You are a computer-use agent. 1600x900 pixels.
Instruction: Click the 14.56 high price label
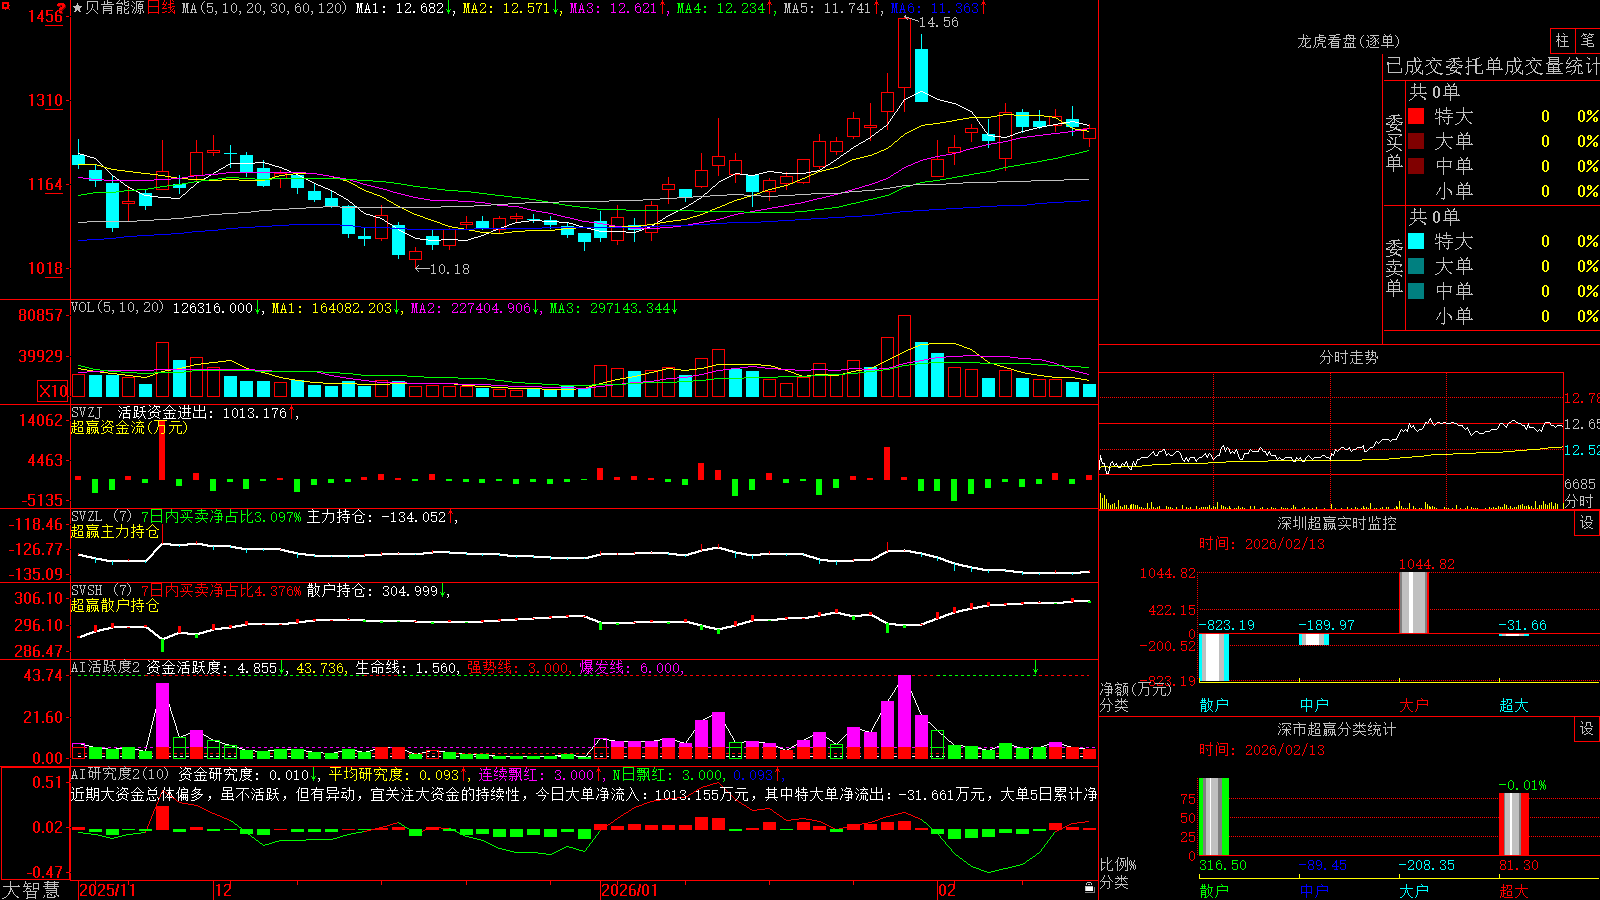[x=938, y=22]
